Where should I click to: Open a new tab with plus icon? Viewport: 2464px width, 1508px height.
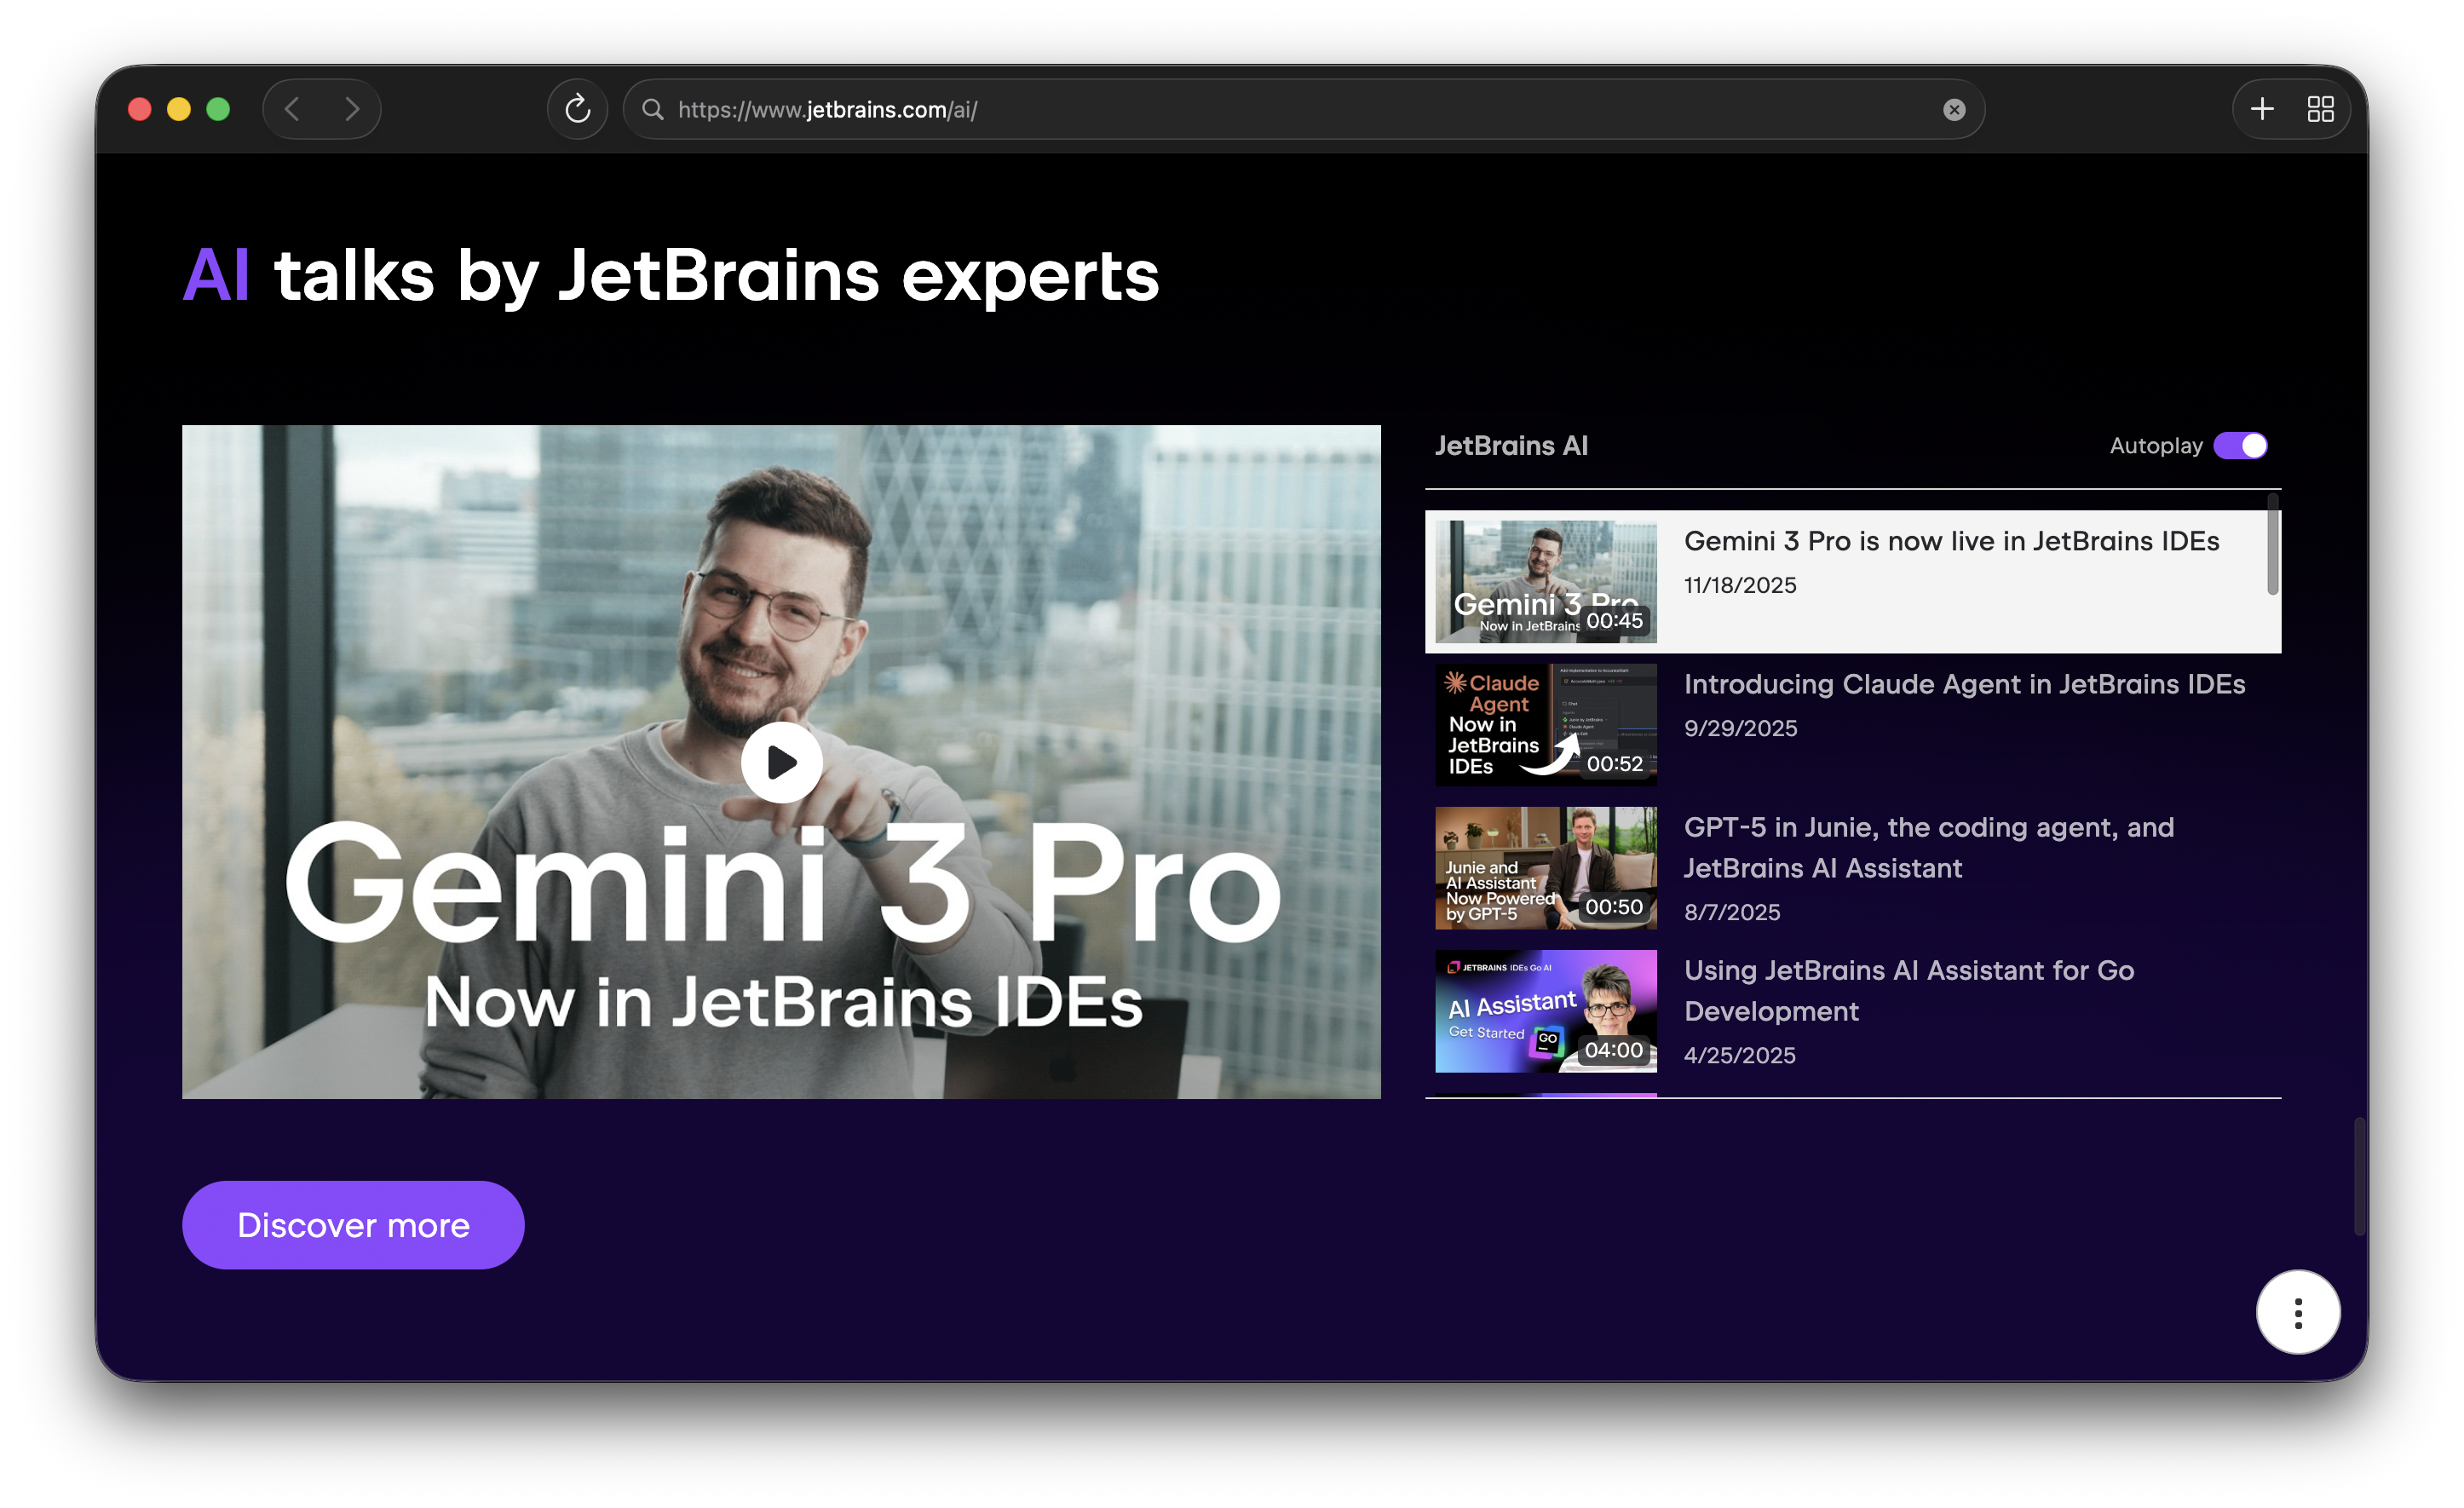[2262, 109]
